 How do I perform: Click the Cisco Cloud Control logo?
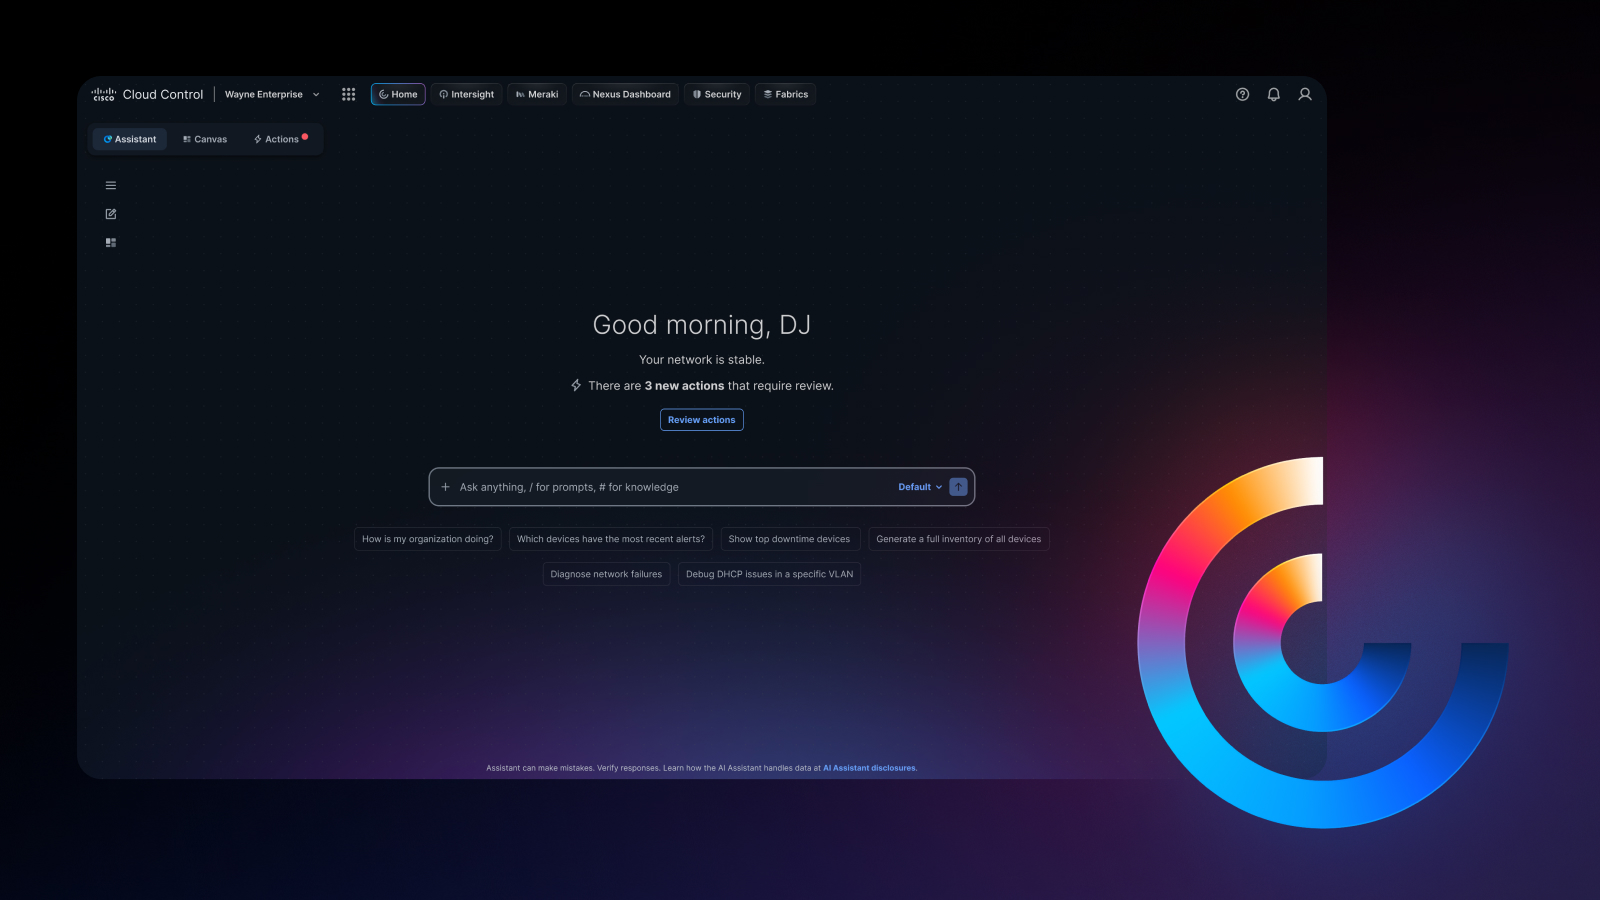click(147, 94)
